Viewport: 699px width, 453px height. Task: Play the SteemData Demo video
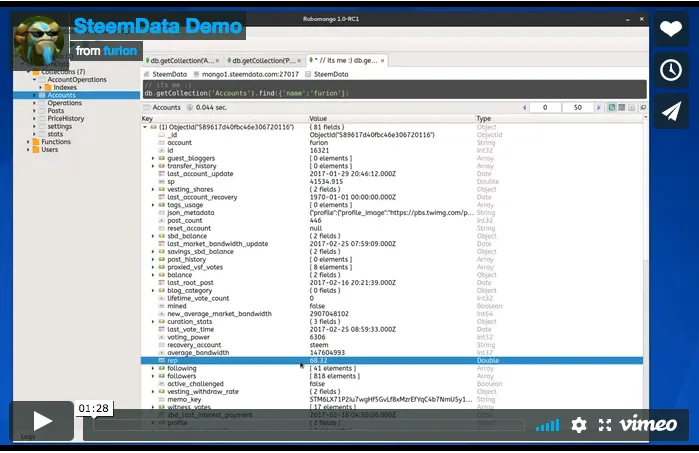42,421
